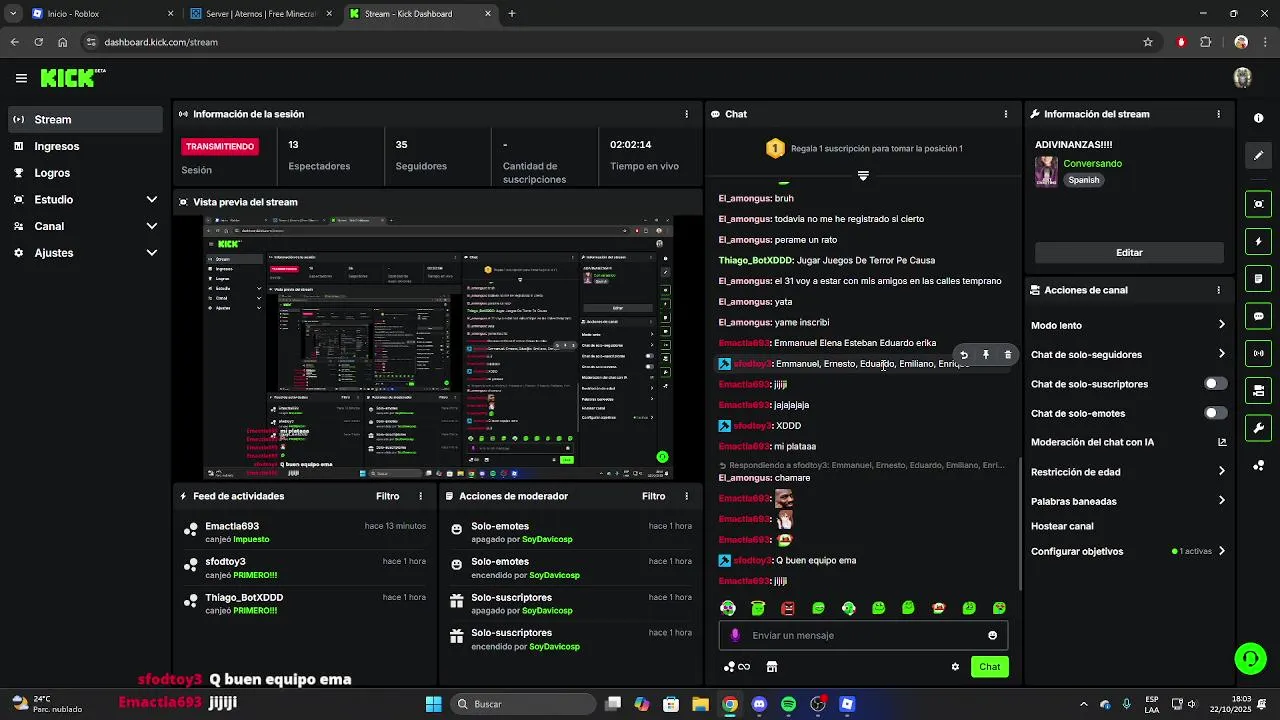Toggle the lightning activity widget icon in the right sidebar
This screenshot has width=1280, height=720.
tap(1258, 241)
